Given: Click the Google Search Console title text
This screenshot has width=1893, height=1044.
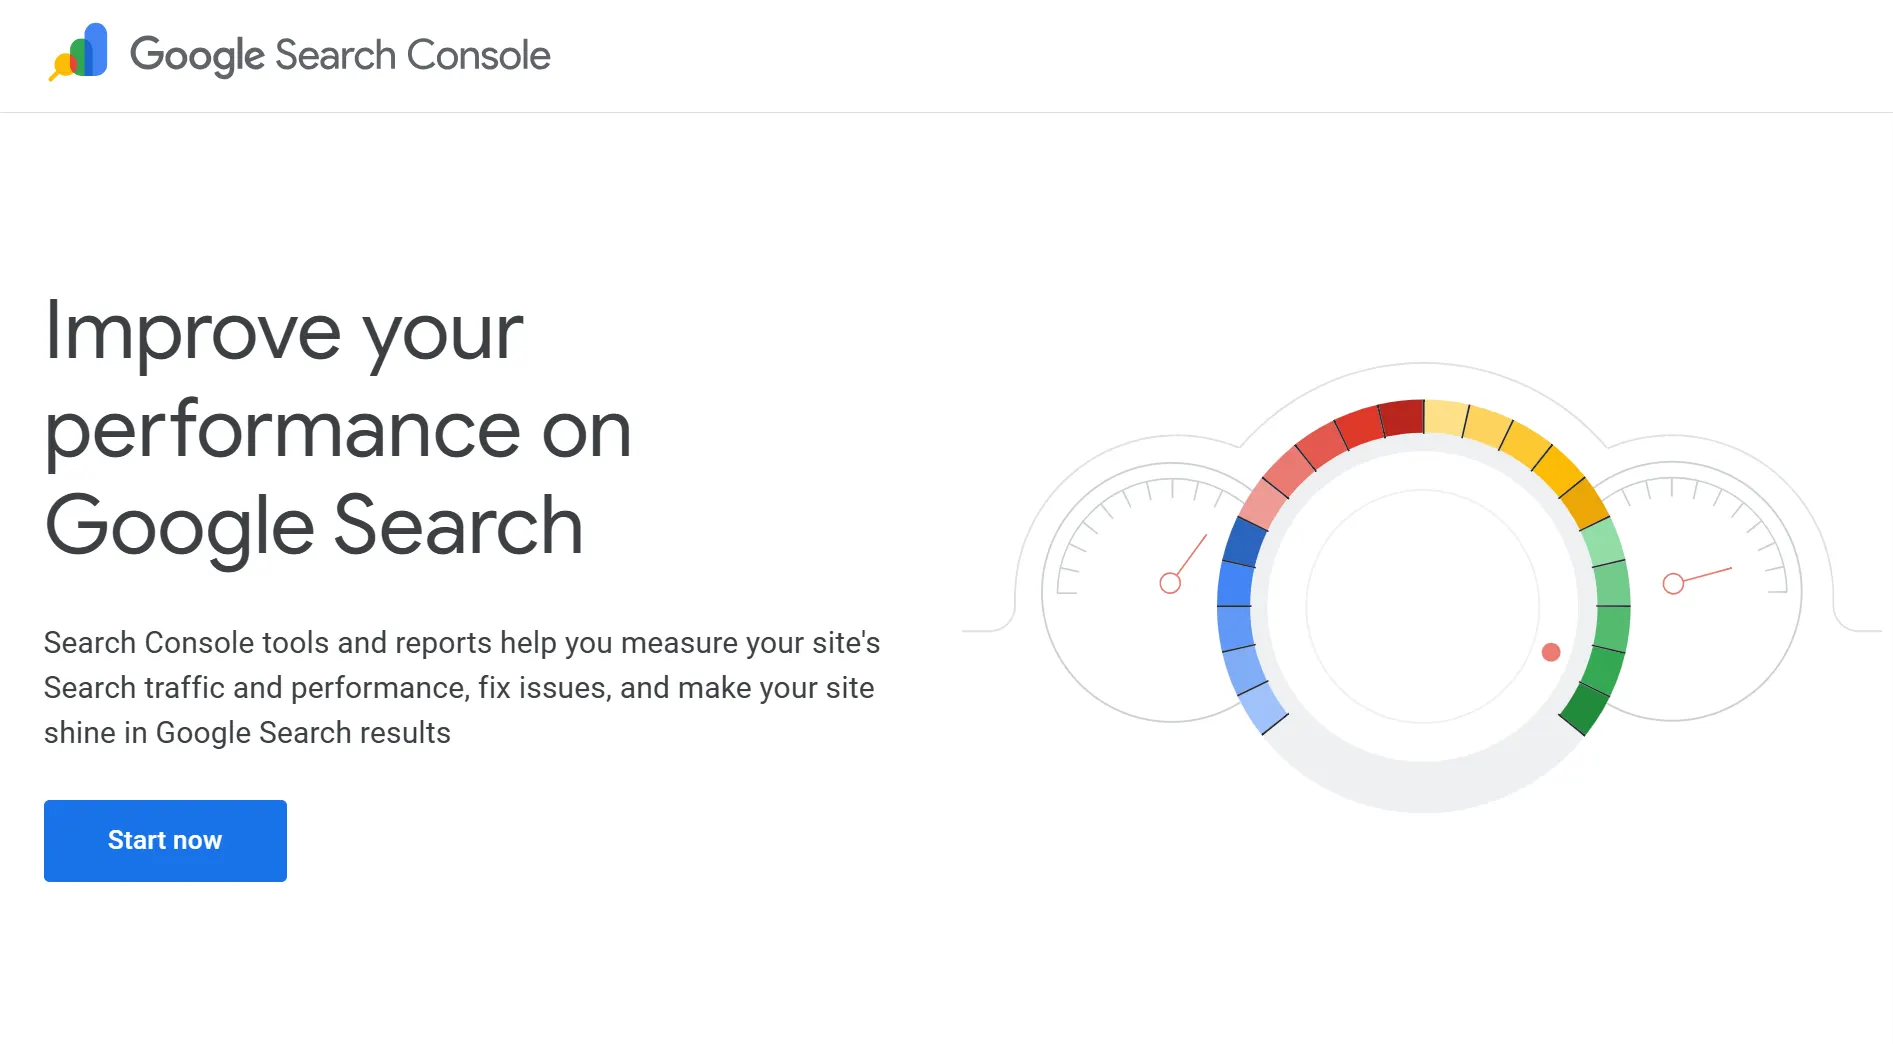Looking at the screenshot, I should tap(340, 55).
